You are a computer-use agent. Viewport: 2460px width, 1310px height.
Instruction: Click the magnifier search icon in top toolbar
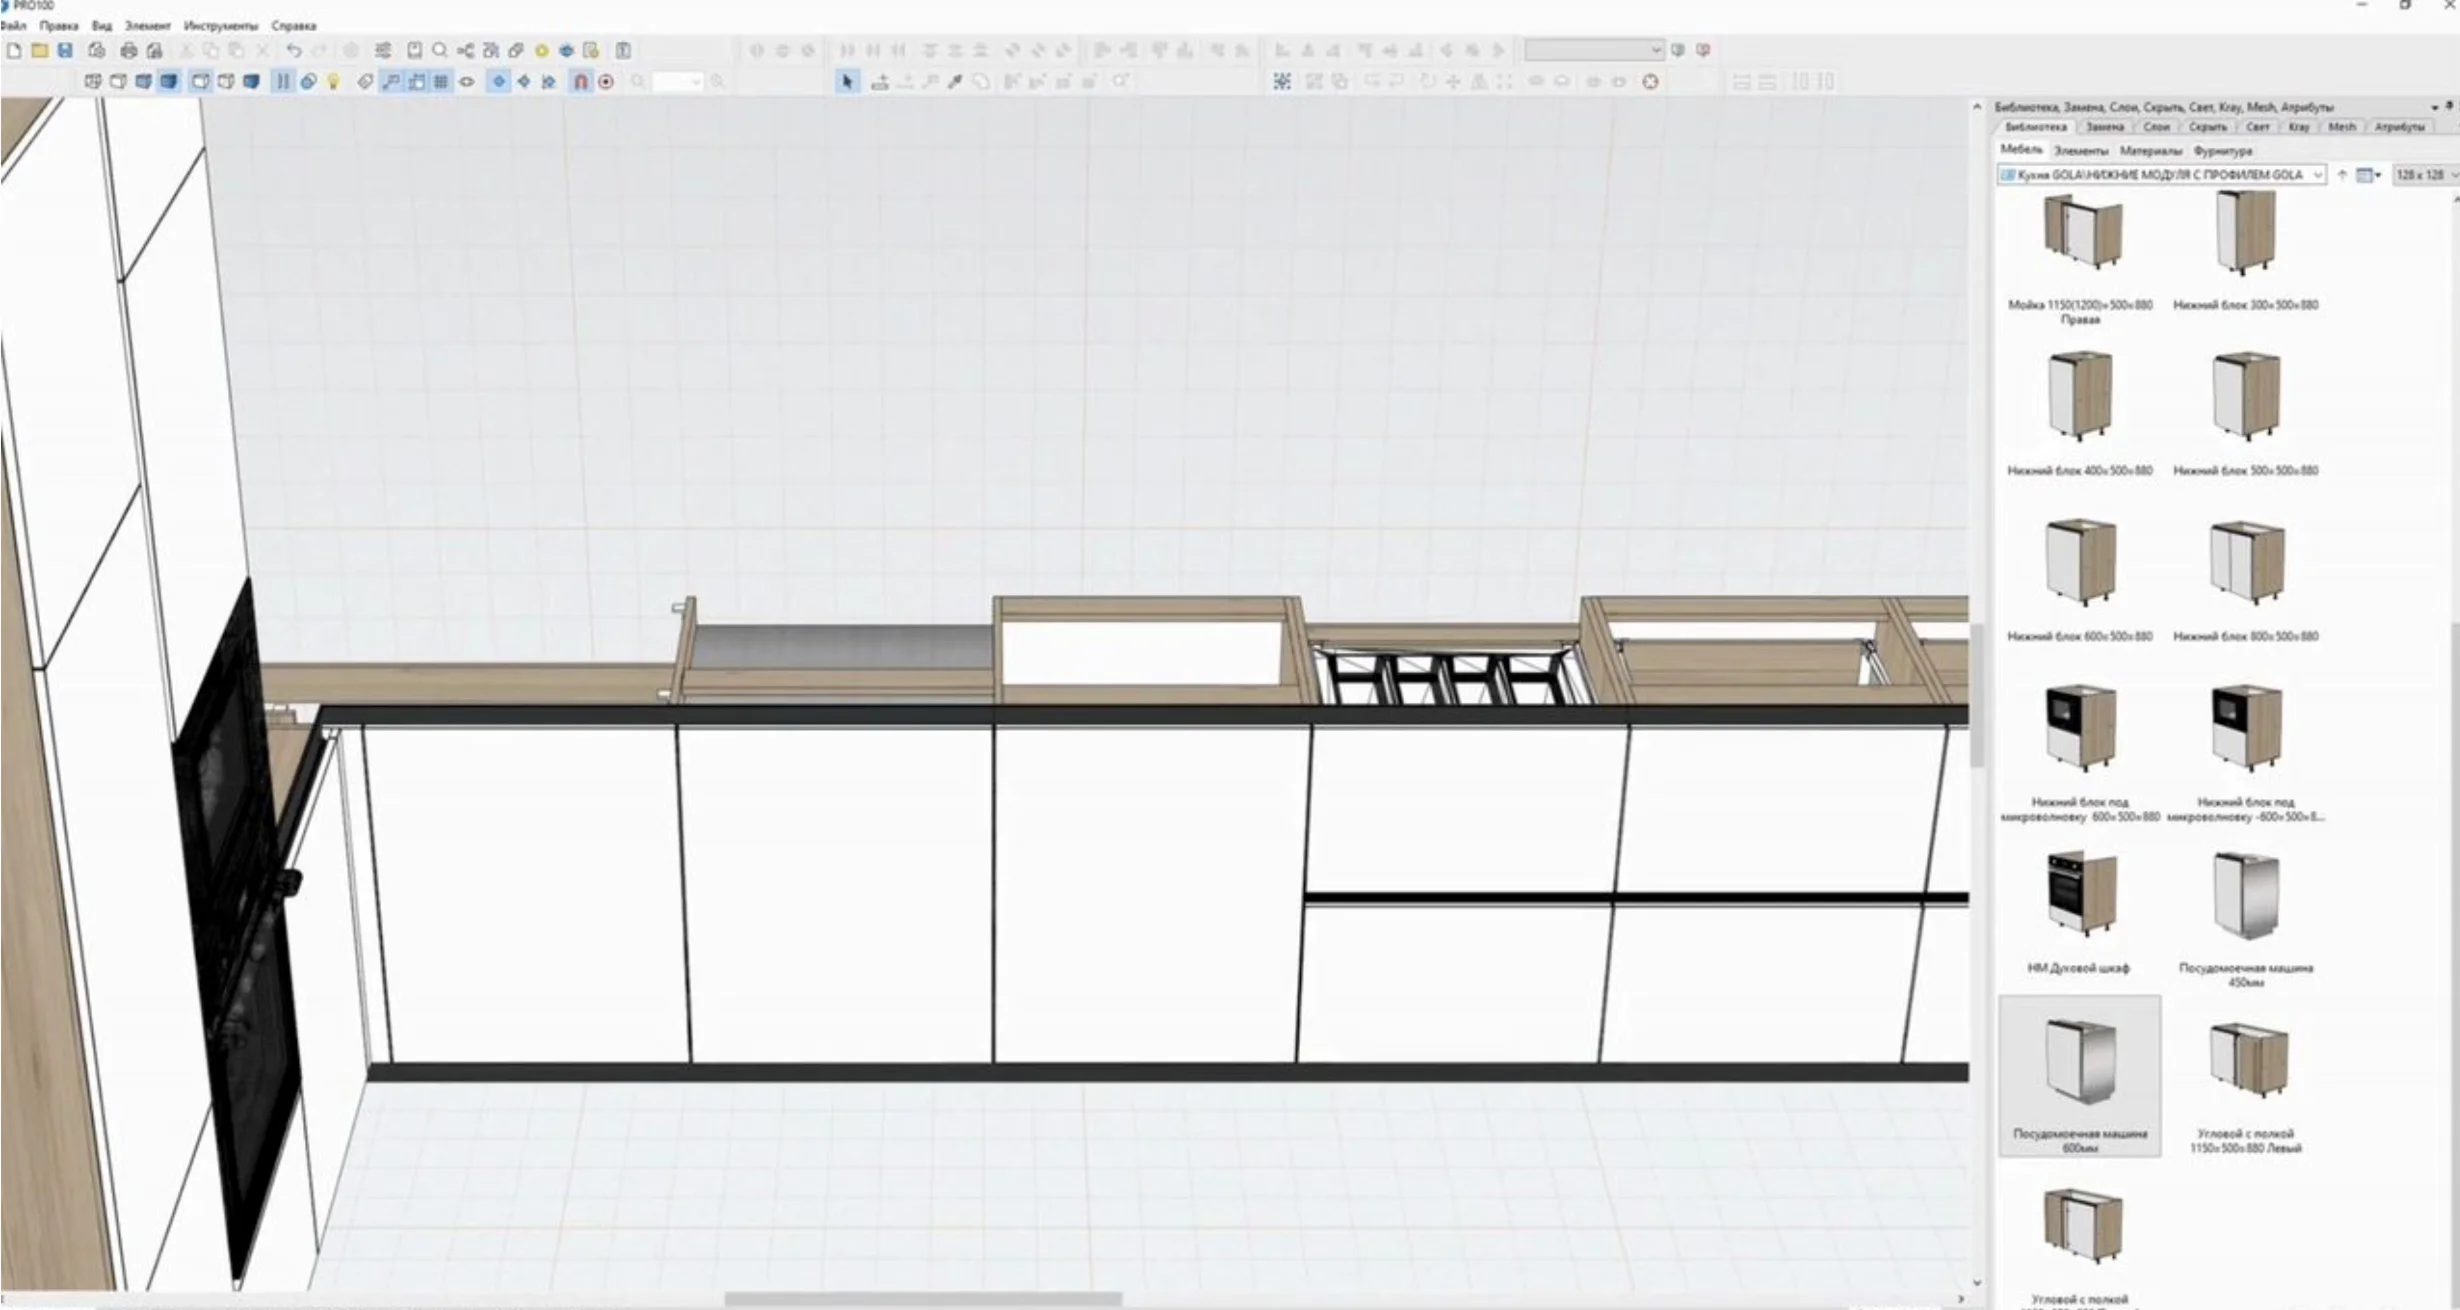(x=439, y=50)
